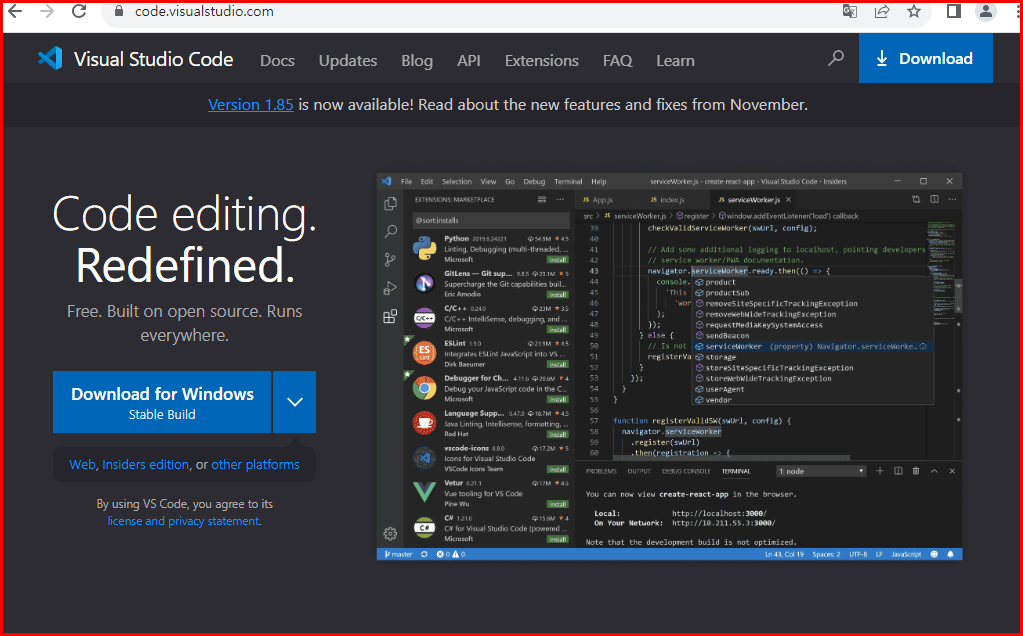Click the share page icon in address bar
The width and height of the screenshot is (1023, 636).
click(x=882, y=11)
